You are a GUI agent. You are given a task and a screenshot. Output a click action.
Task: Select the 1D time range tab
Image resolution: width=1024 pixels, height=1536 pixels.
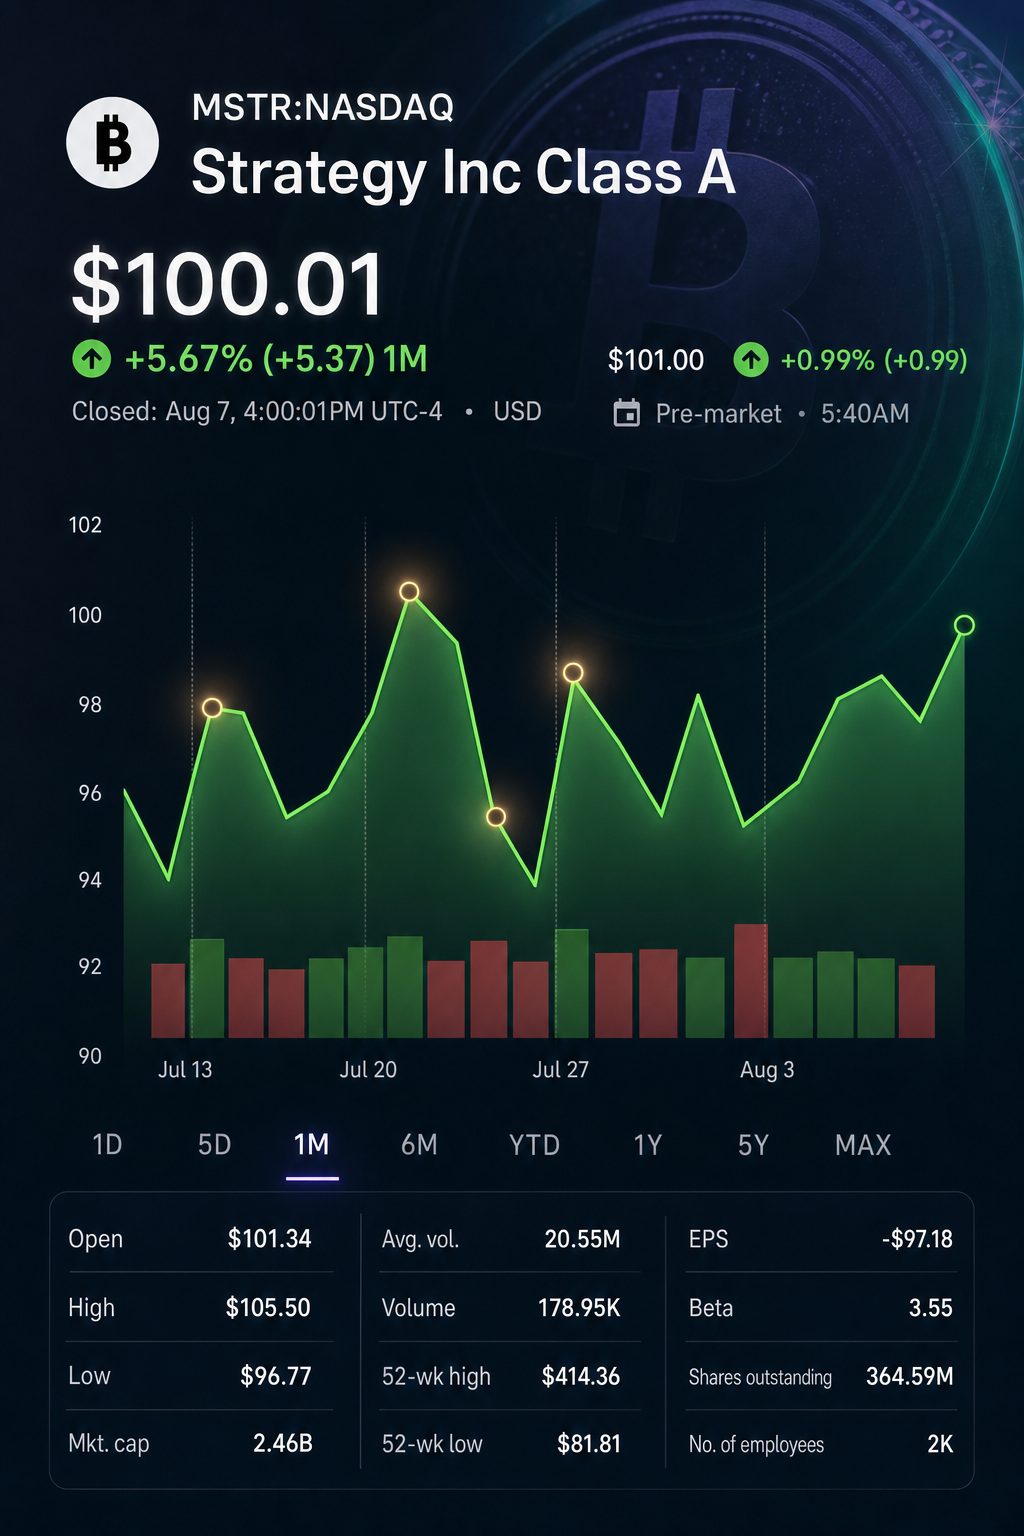107,1145
